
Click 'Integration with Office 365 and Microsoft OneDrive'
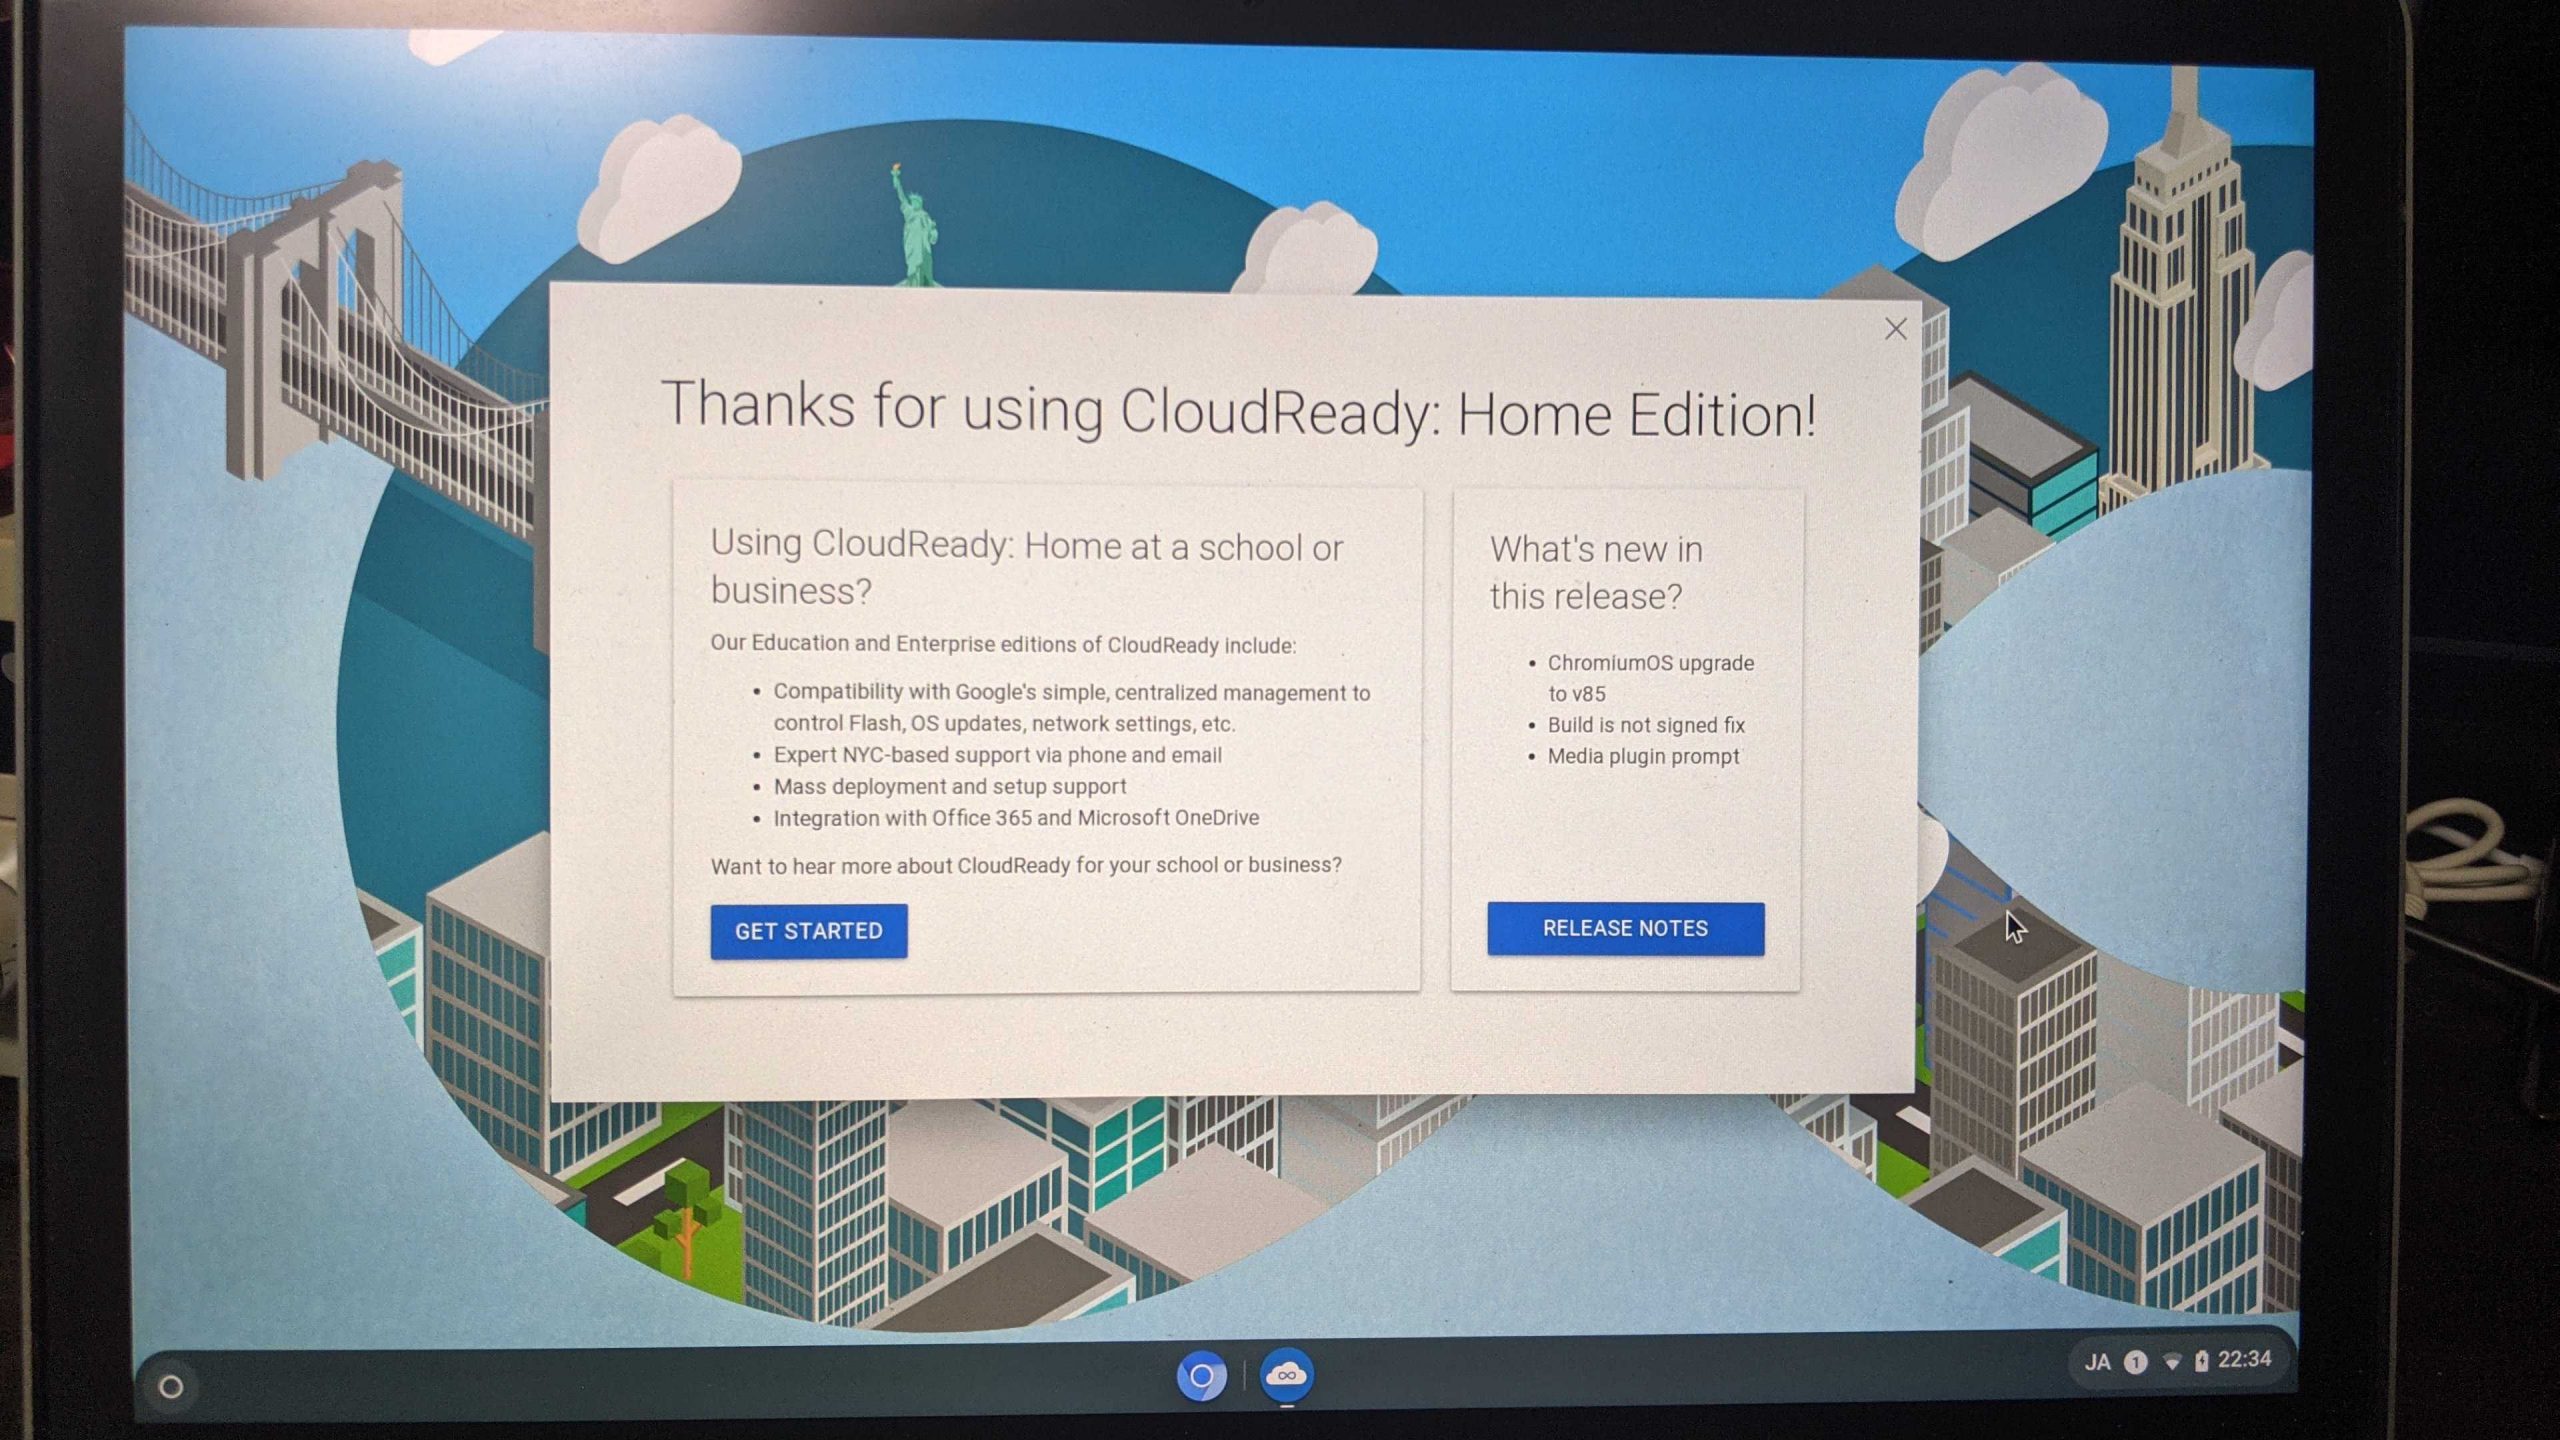(1016, 817)
